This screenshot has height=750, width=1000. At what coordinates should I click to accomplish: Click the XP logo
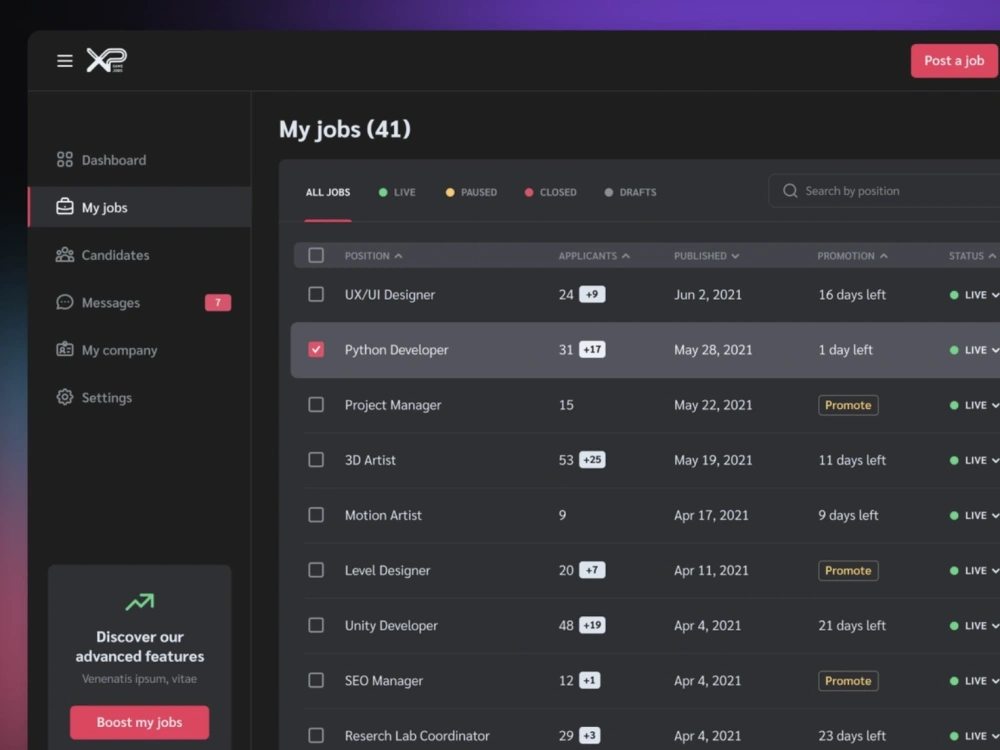[x=107, y=61]
